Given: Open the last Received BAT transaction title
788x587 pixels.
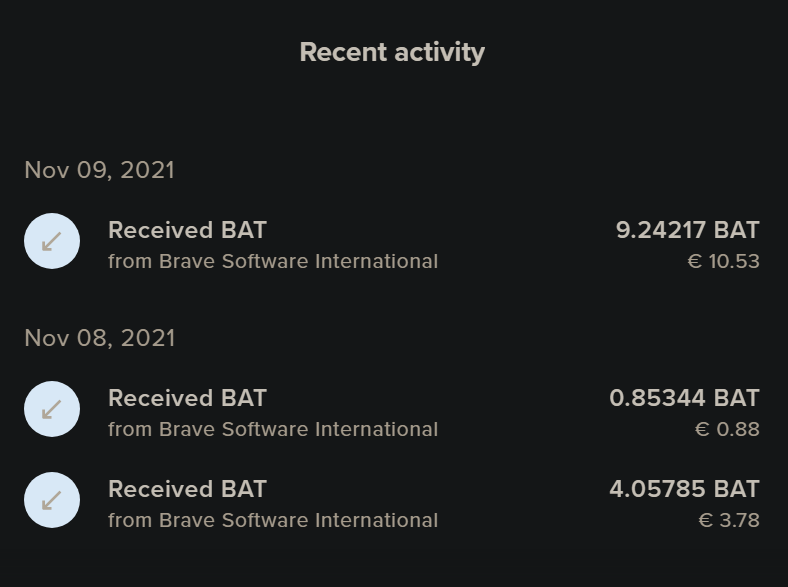Looking at the screenshot, I should coord(187,489).
